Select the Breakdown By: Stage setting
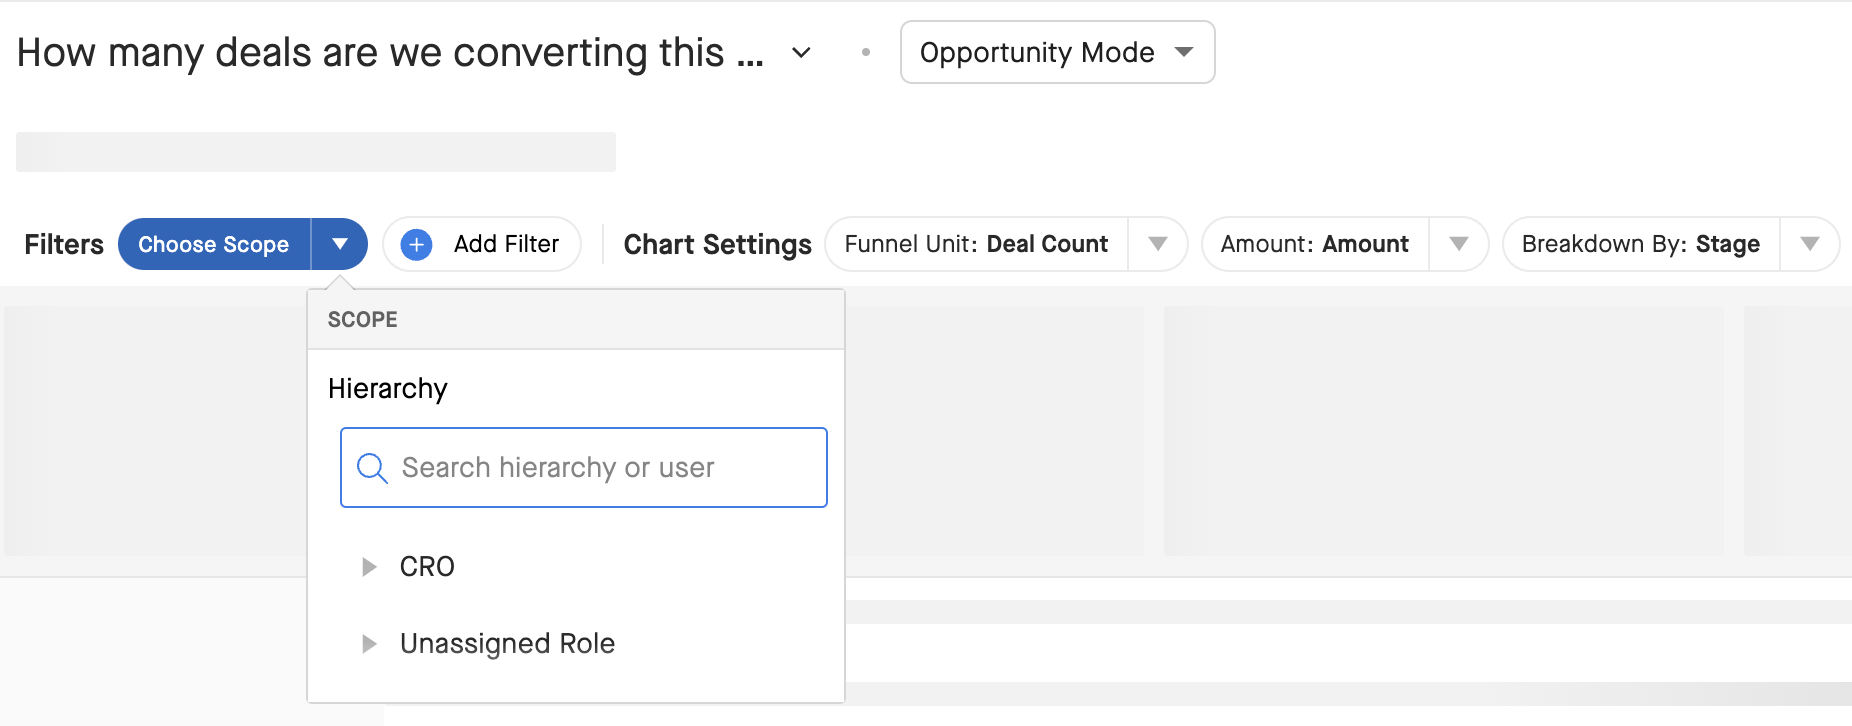The height and width of the screenshot is (726, 1852). (x=1640, y=244)
